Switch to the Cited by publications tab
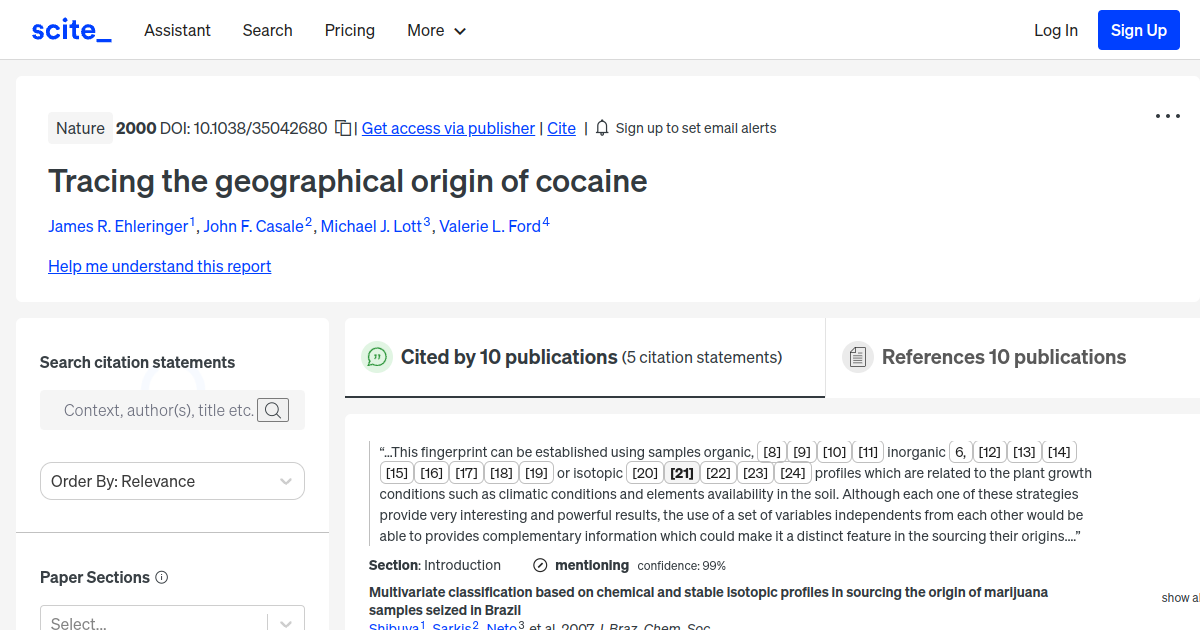The image size is (1200, 630). [x=508, y=357]
